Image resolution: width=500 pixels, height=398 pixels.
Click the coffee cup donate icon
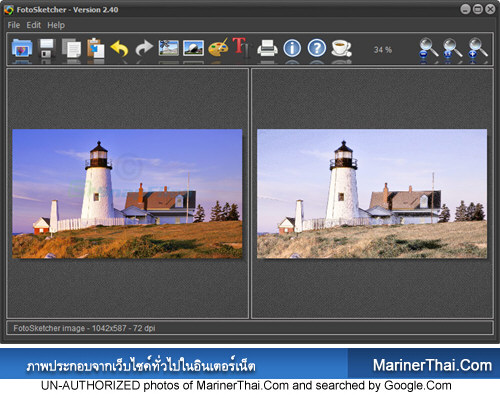pos(341,48)
